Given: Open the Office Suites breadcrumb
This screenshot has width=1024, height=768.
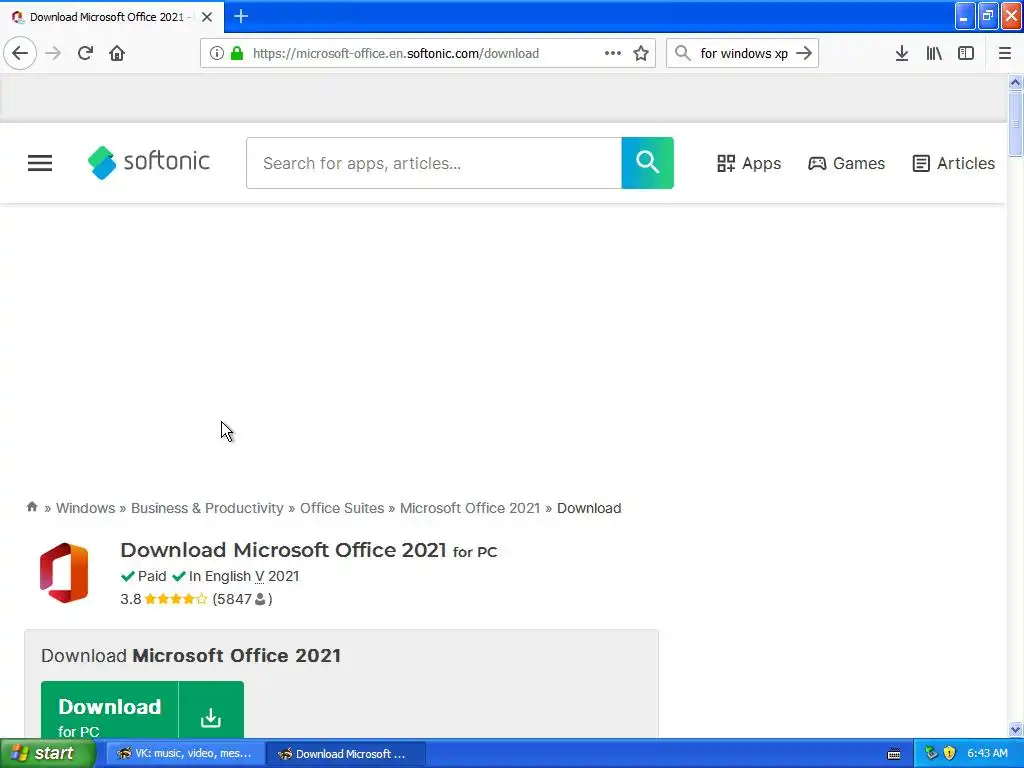Looking at the screenshot, I should 342,508.
